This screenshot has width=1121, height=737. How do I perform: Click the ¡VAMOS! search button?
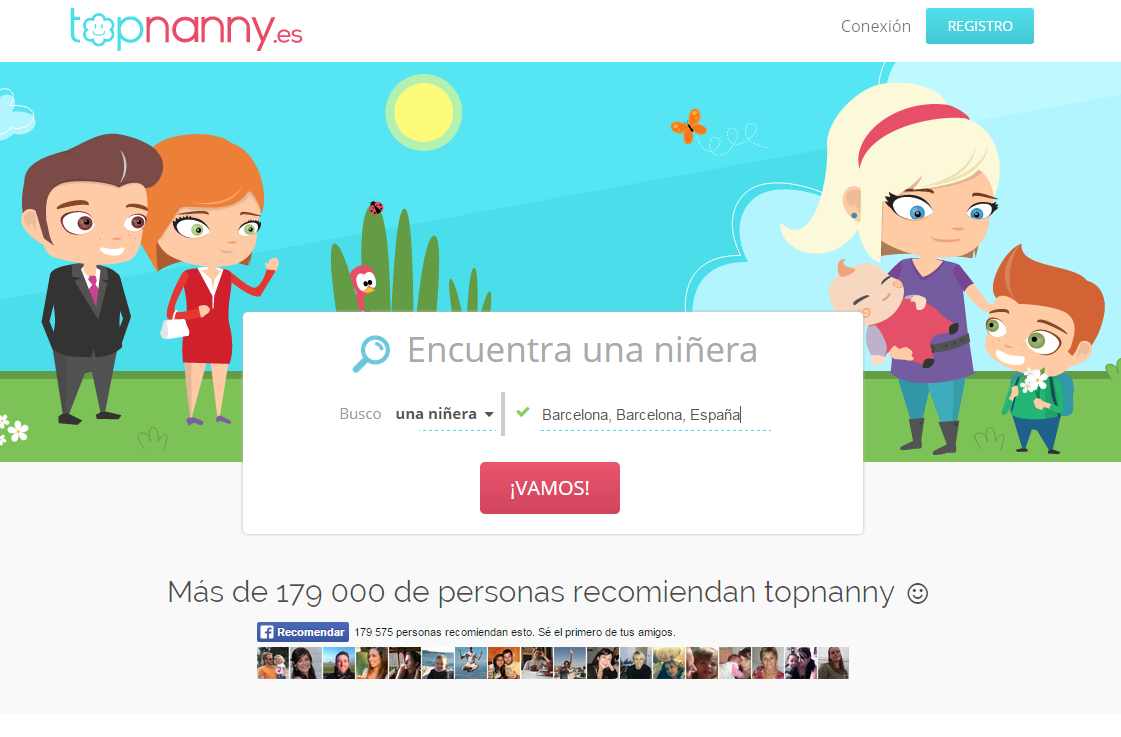[550, 488]
